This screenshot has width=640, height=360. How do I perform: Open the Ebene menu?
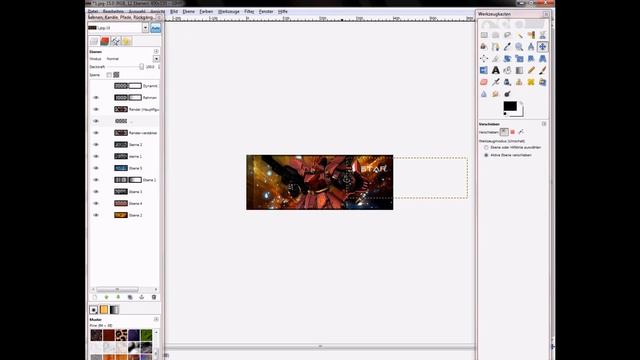189,11
